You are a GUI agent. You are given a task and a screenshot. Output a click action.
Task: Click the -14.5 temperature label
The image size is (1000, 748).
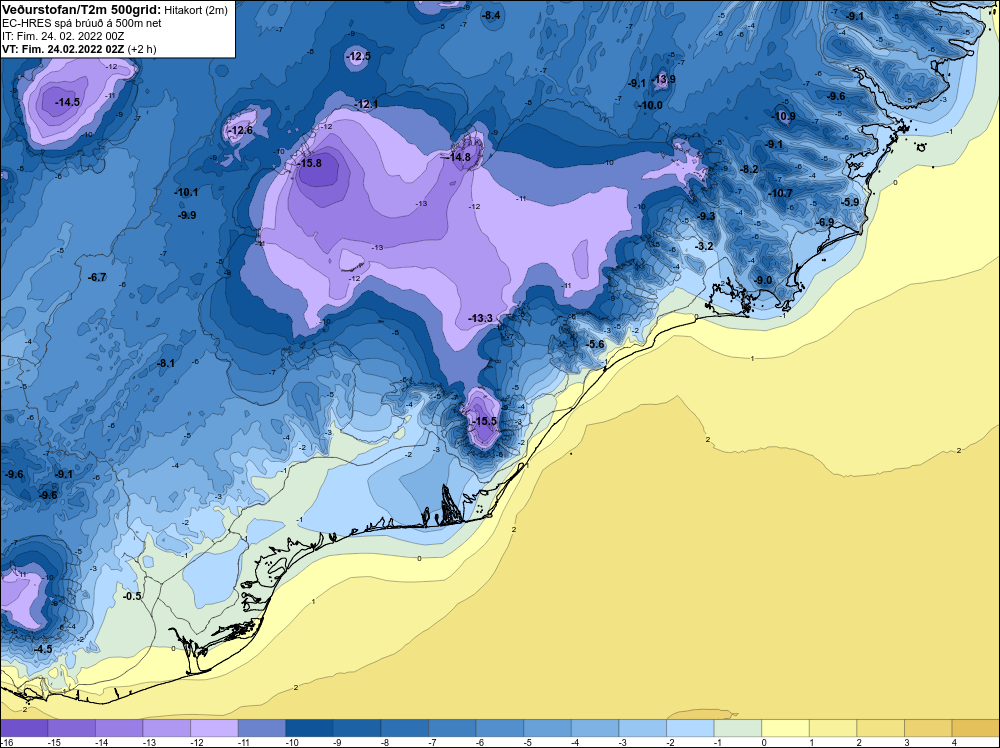pyautogui.click(x=67, y=102)
